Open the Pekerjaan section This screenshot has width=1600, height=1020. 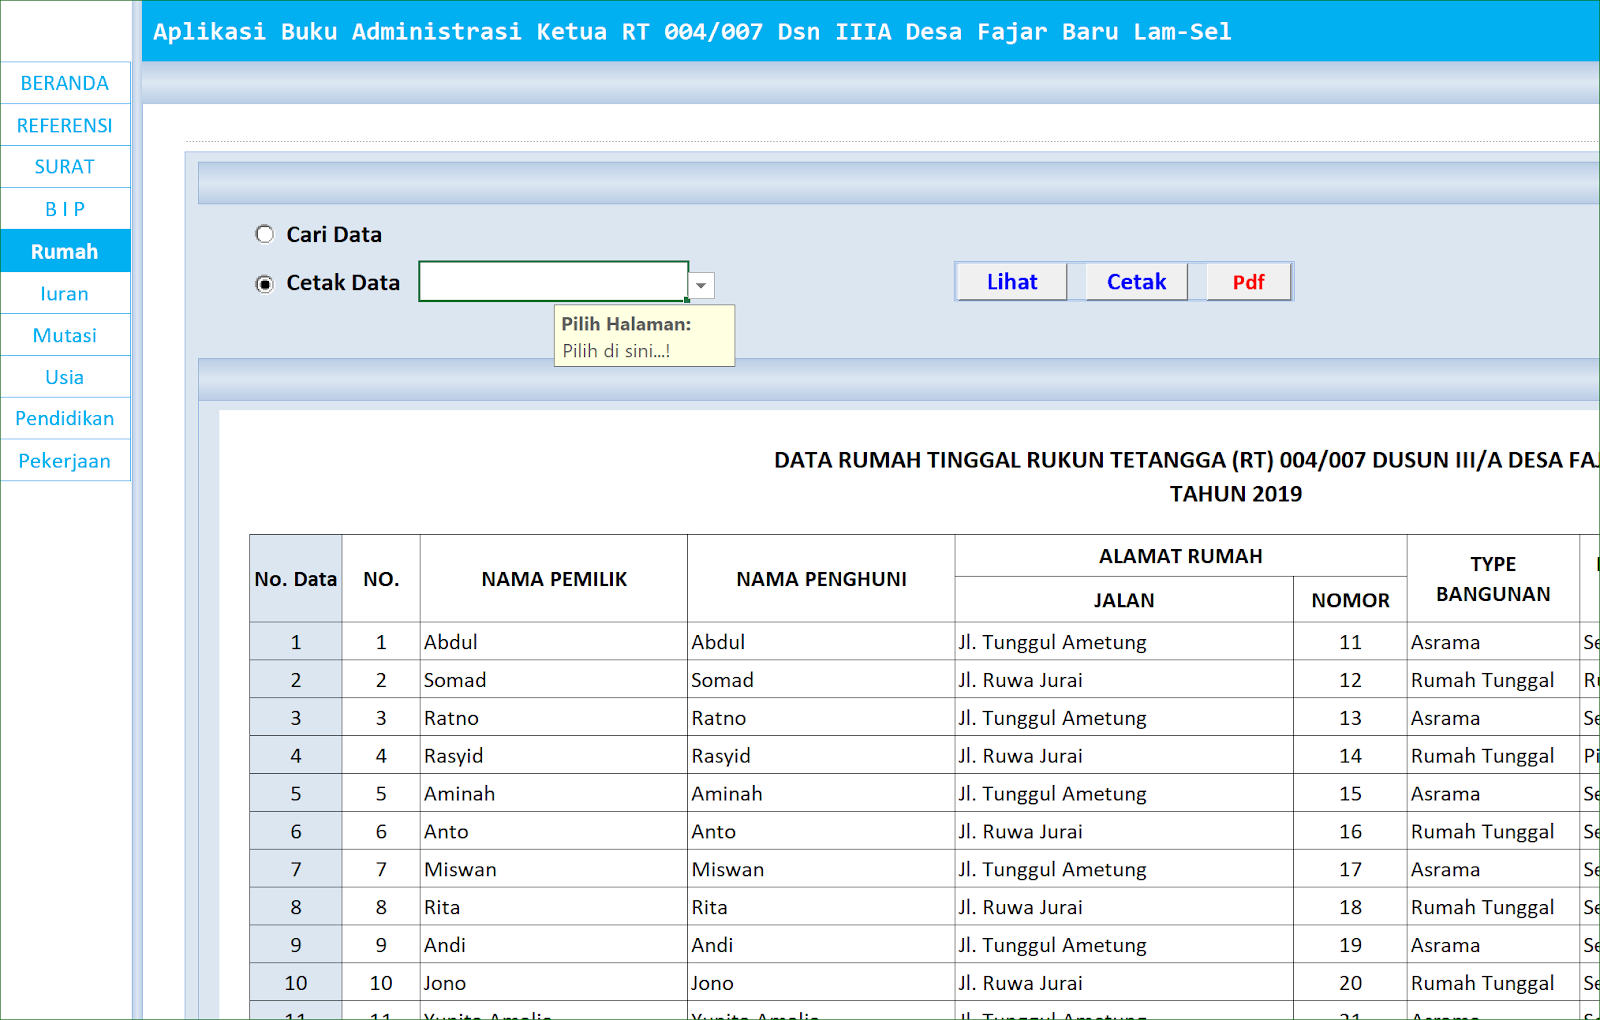[x=65, y=460]
